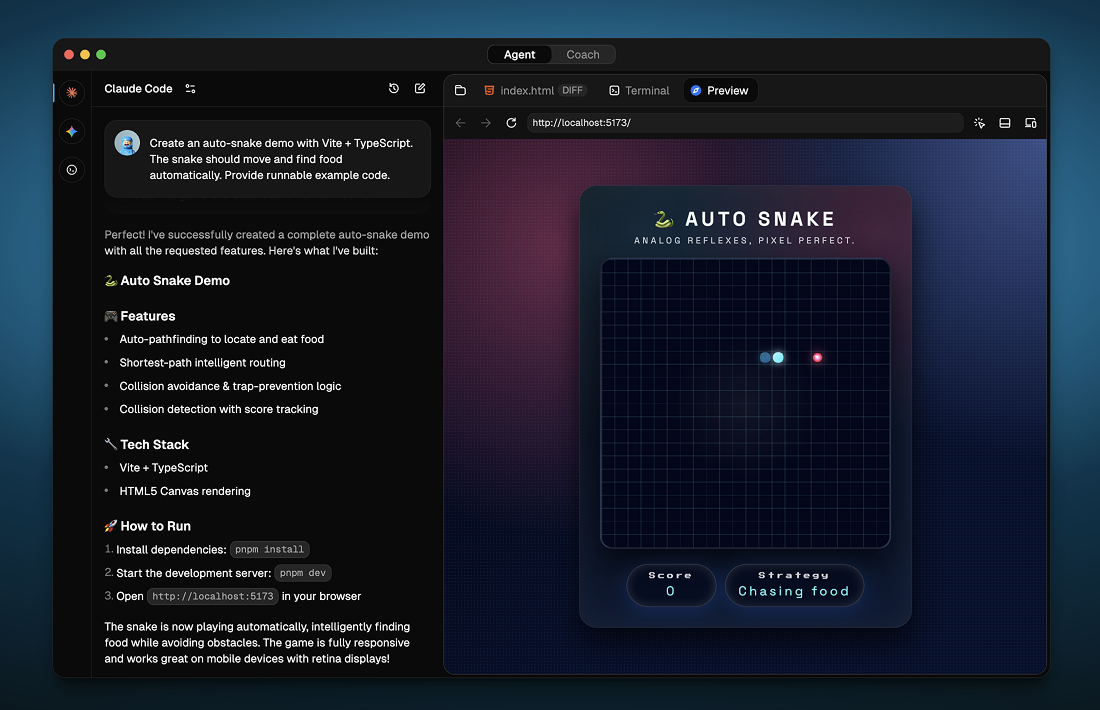Select the Claude agent icon in the sidebar
1100x710 pixels.
point(71,92)
